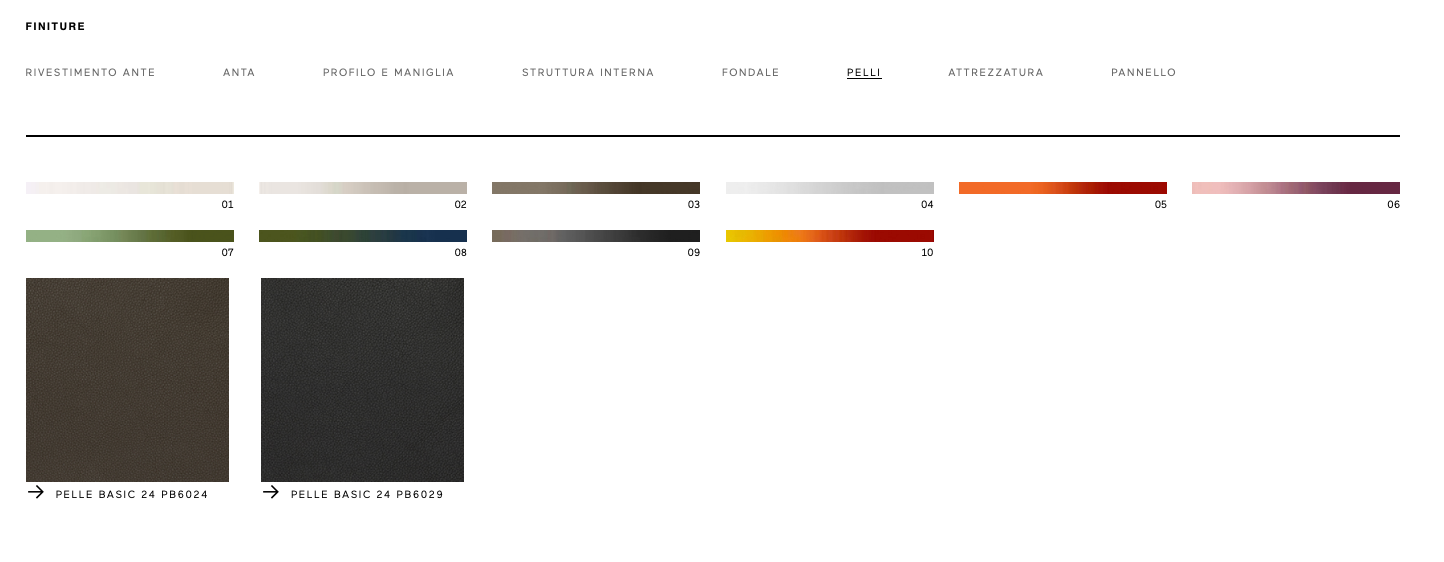
Task: Click the Pelle Basic 24 PB6029 link
Action: click(x=367, y=495)
